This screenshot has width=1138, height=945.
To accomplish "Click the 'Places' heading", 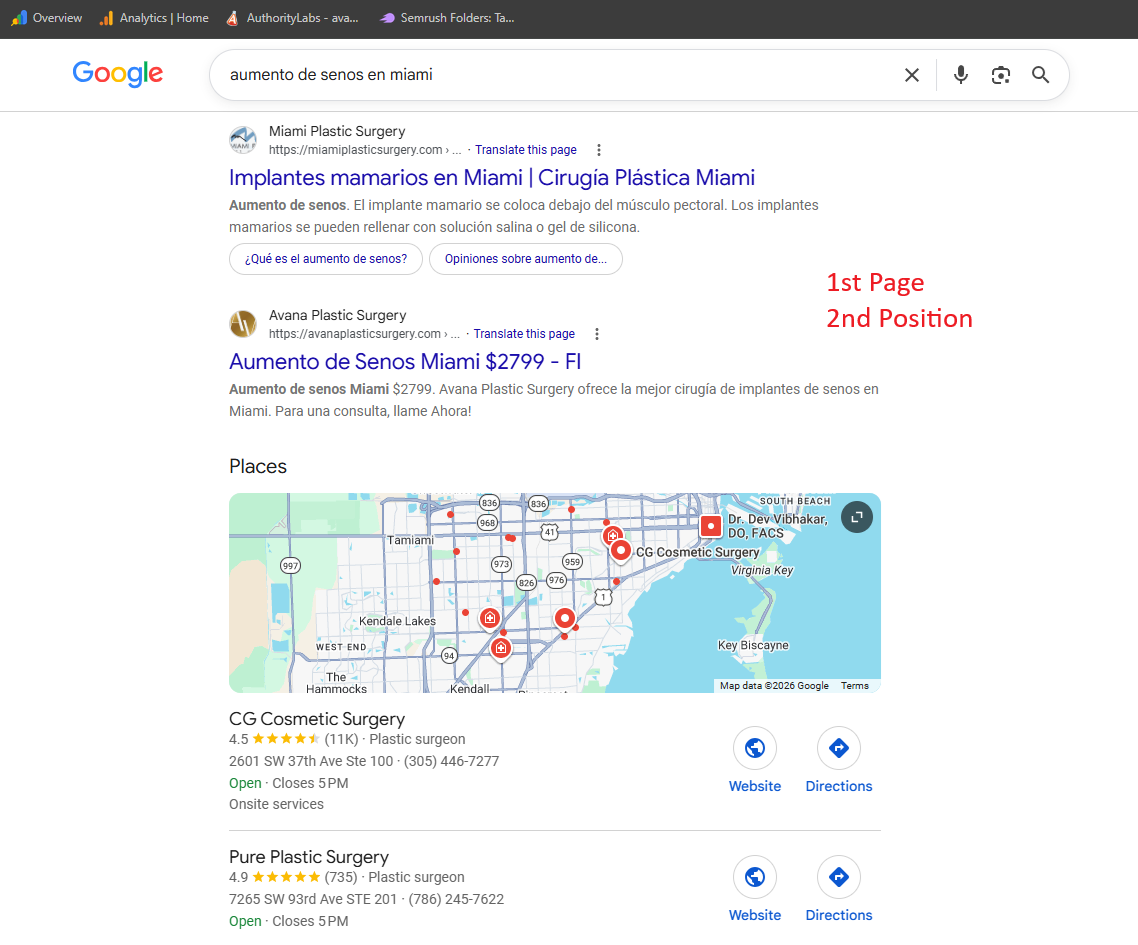I will click(258, 467).
